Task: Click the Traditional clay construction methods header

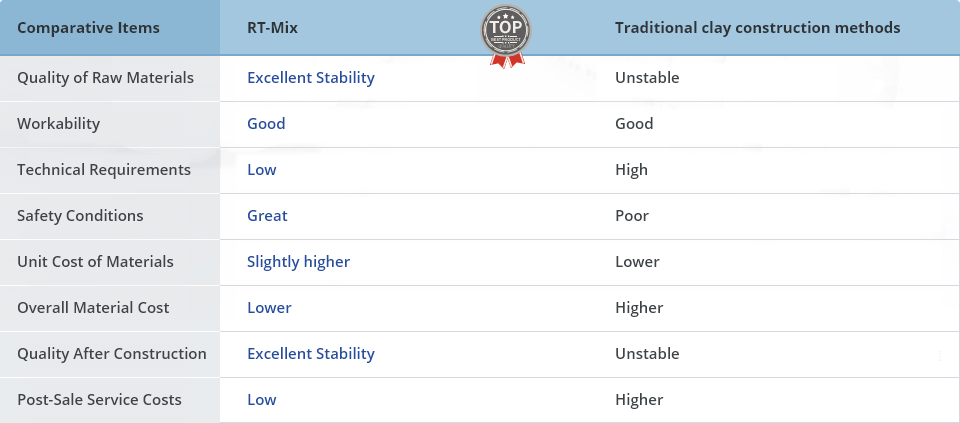Action: [757, 28]
